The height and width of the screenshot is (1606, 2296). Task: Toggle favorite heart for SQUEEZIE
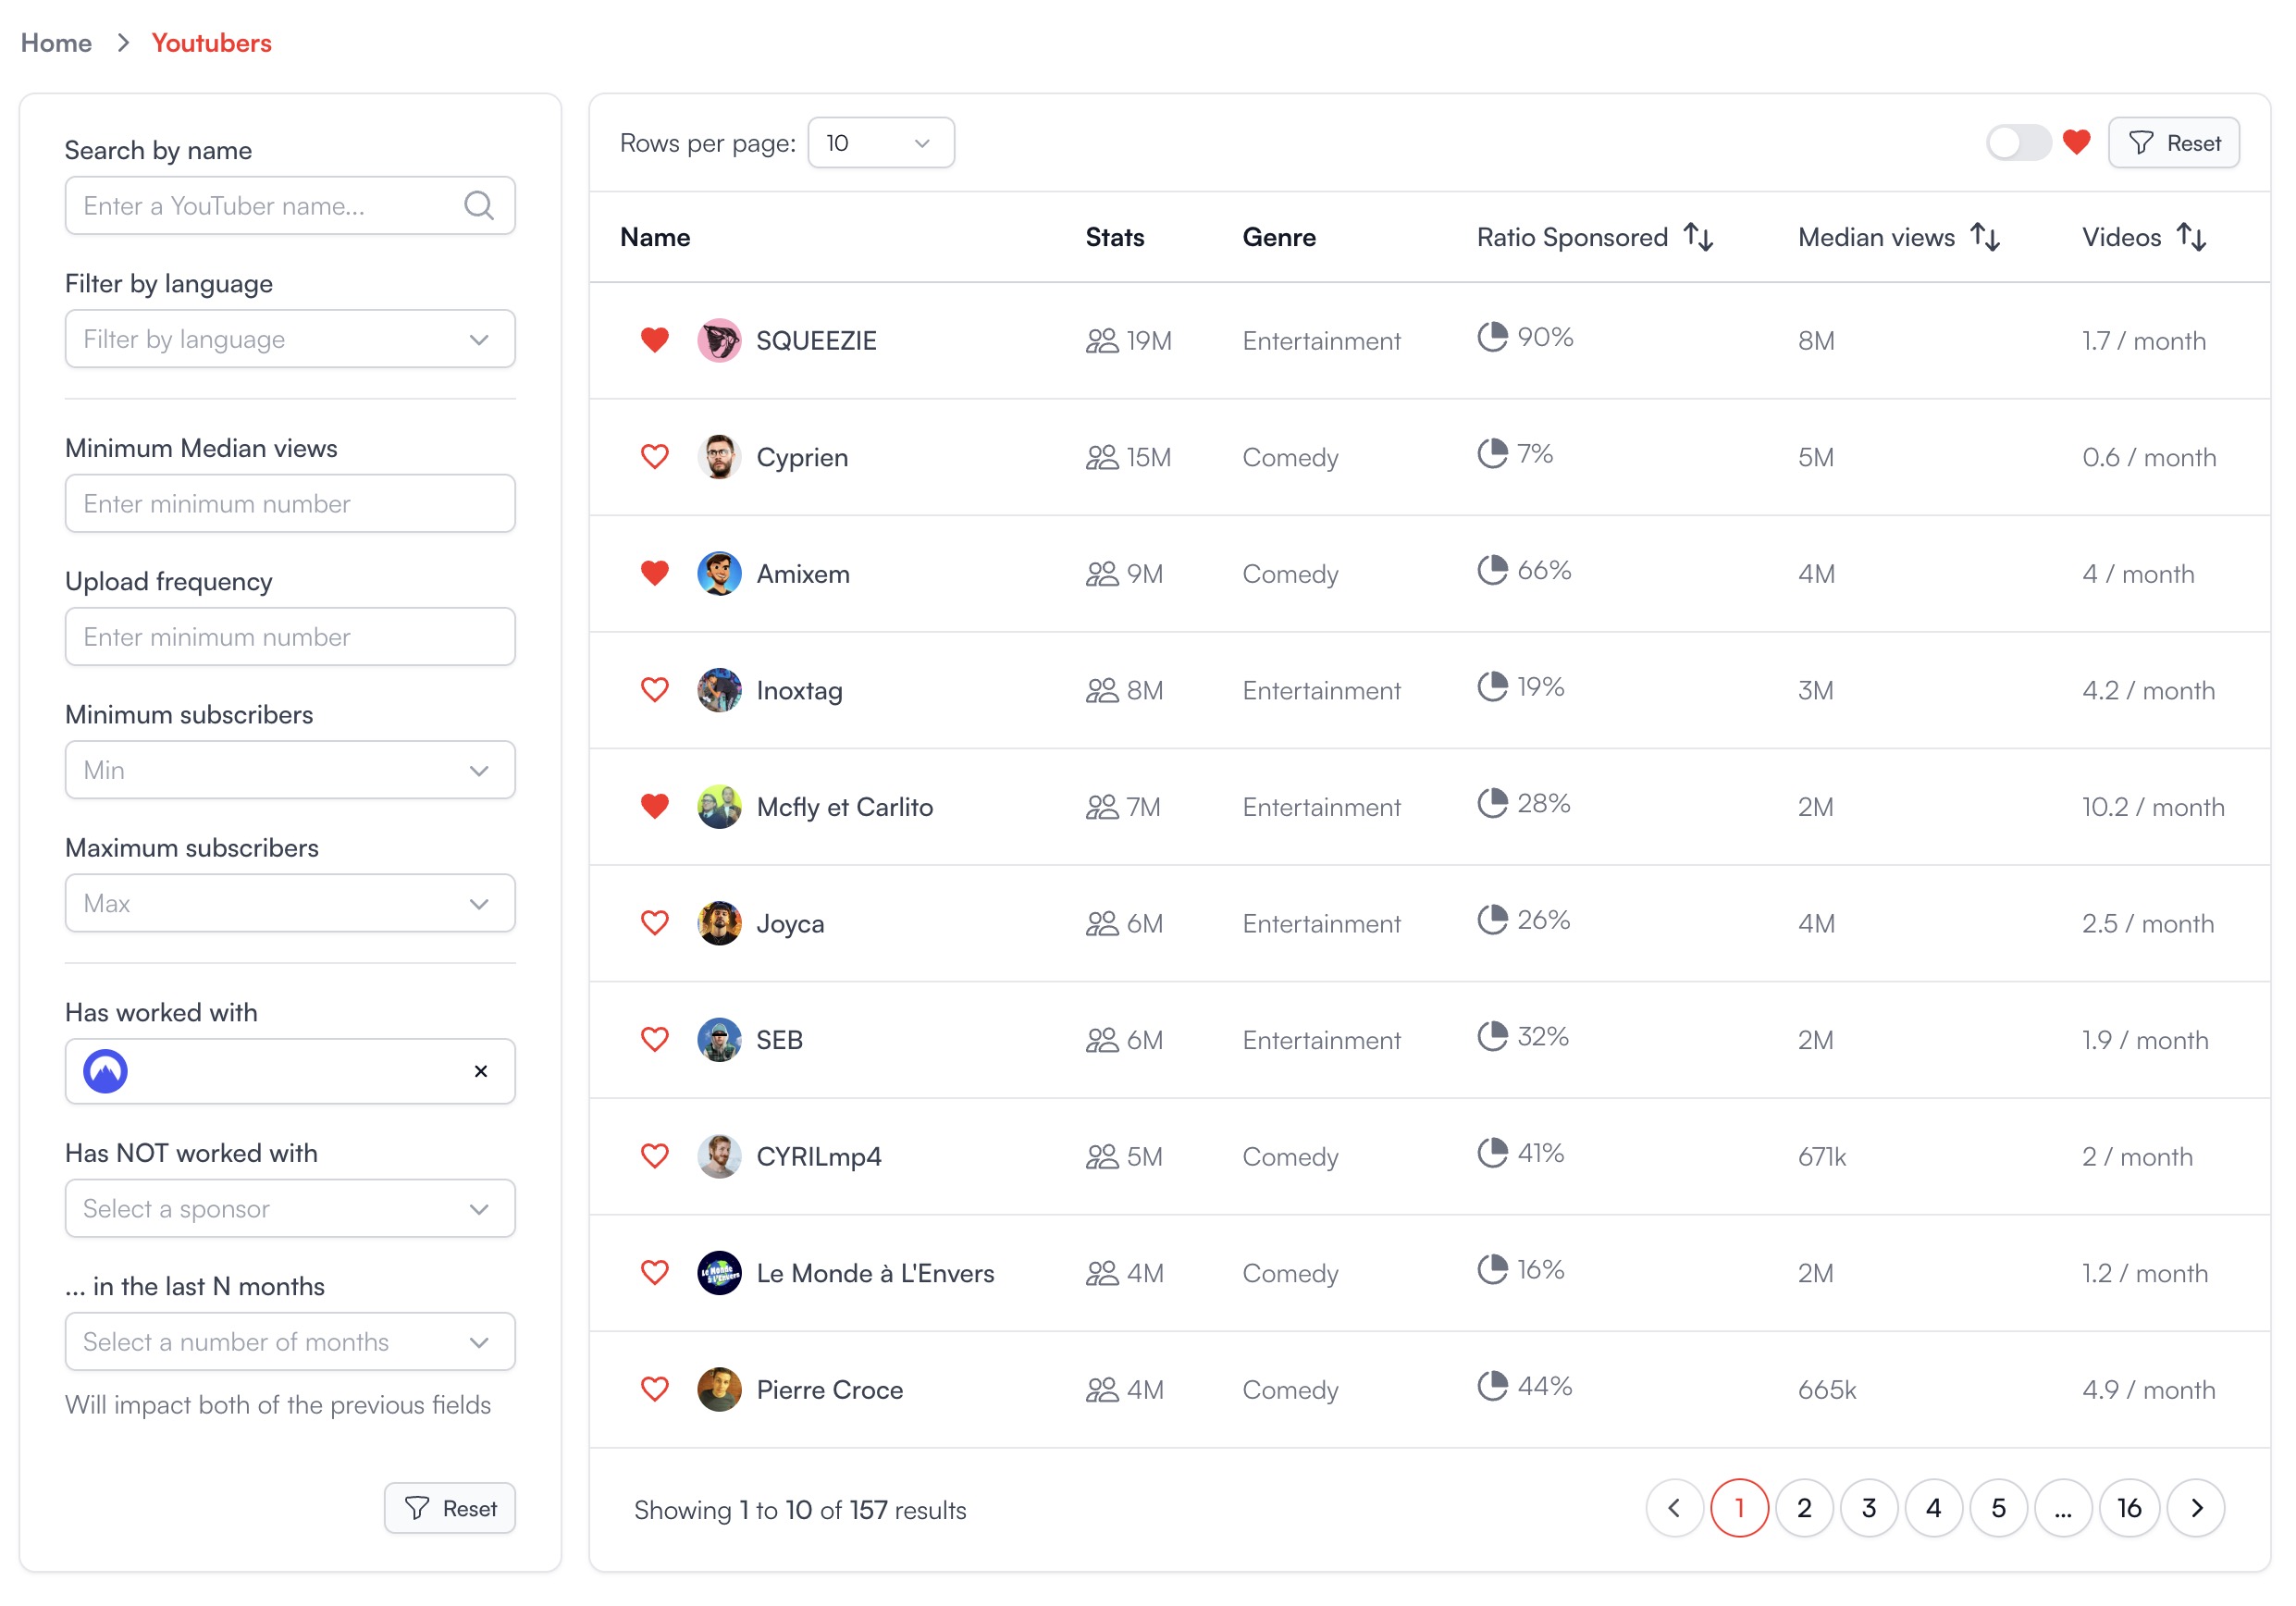(654, 340)
